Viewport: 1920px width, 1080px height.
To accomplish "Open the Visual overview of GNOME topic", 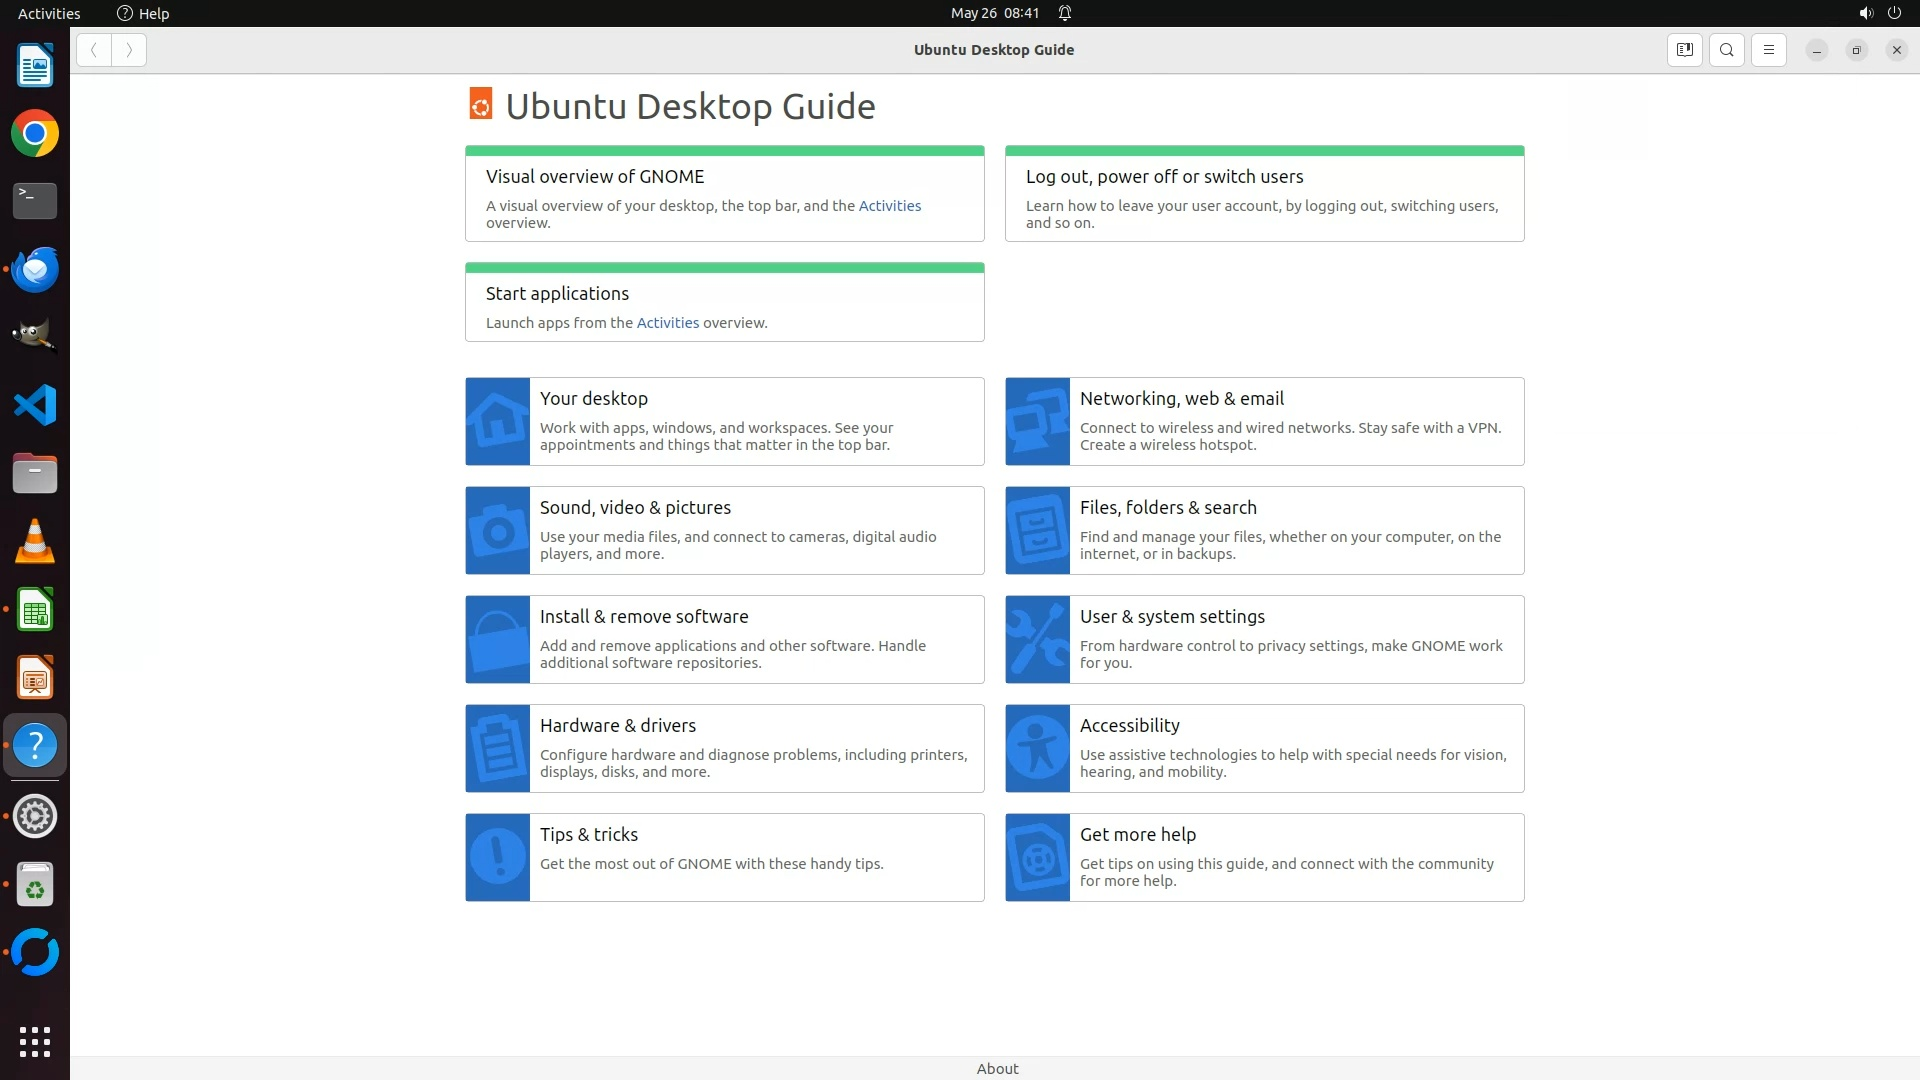I will point(595,177).
